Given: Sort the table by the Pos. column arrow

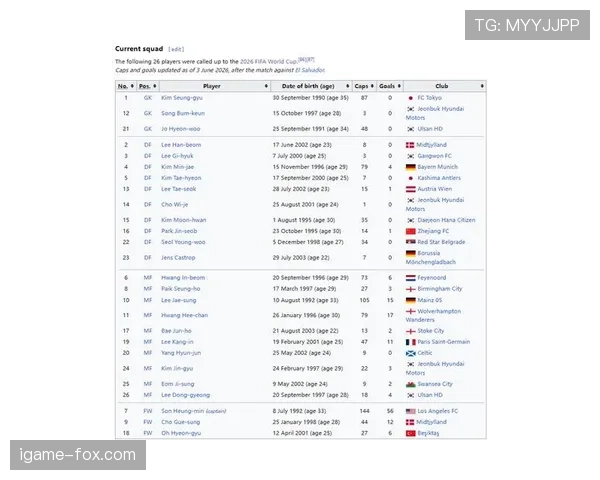Looking at the screenshot, I should pyautogui.click(x=155, y=86).
